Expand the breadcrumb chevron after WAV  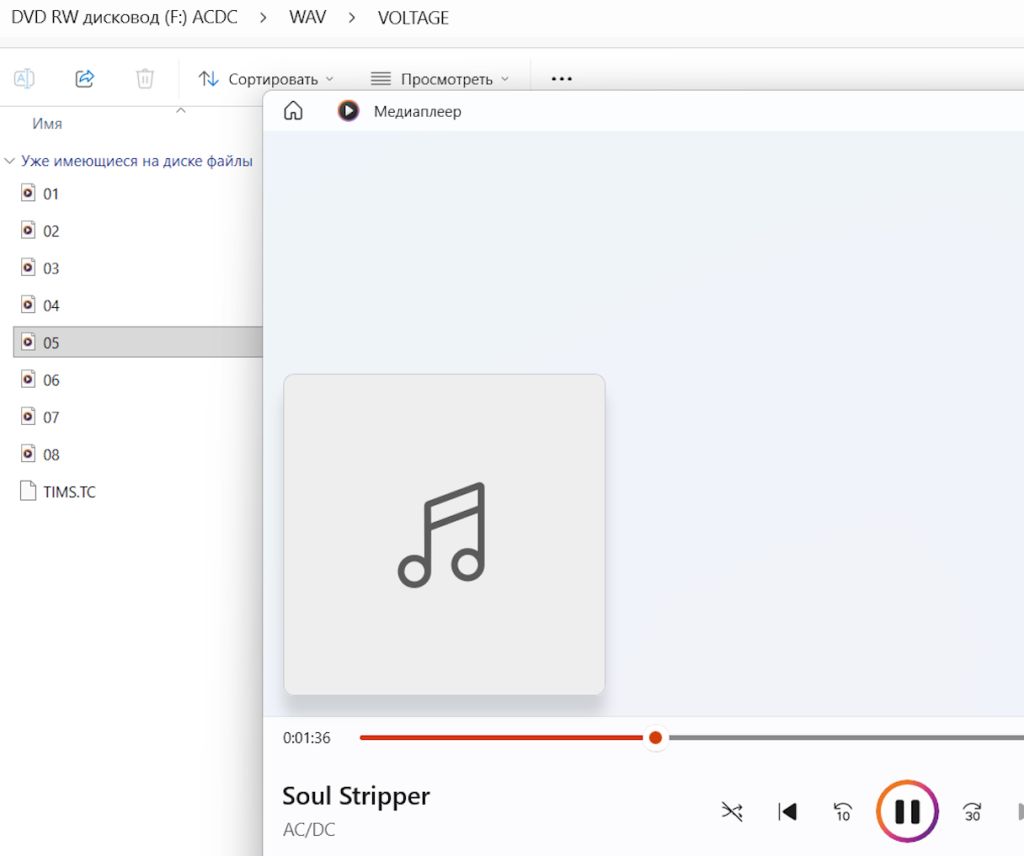coord(351,18)
